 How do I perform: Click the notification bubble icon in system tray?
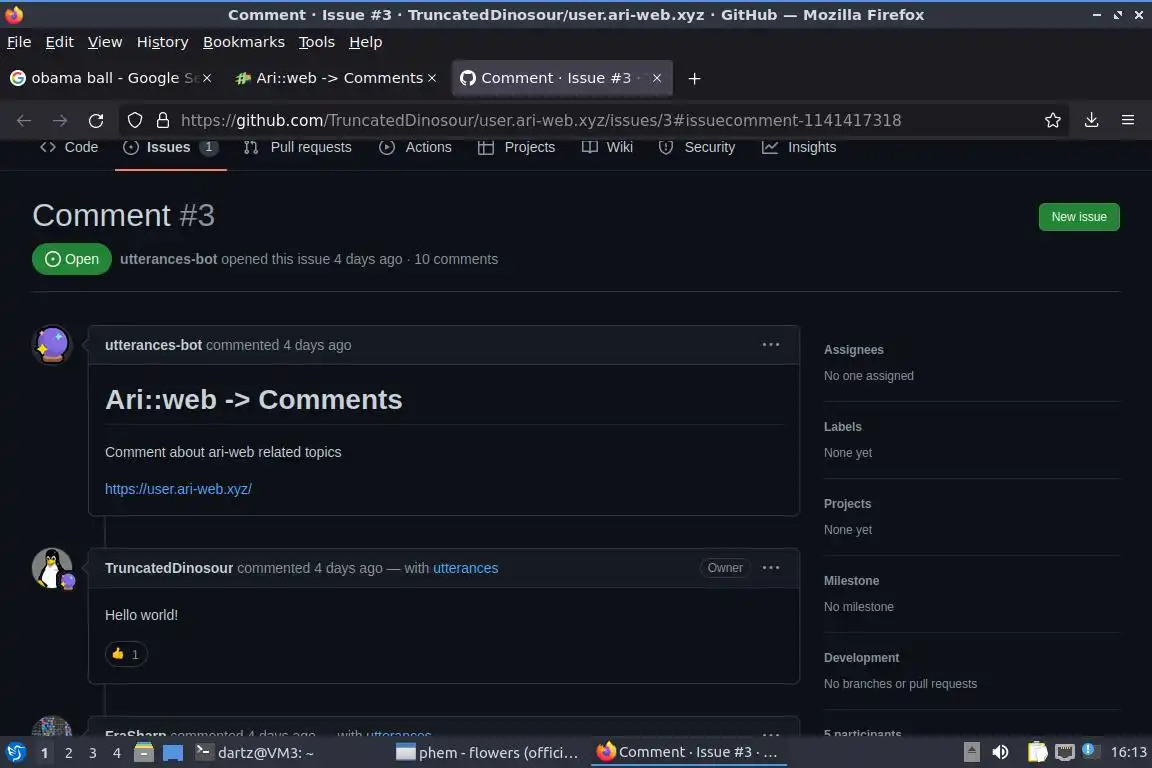click(1090, 750)
